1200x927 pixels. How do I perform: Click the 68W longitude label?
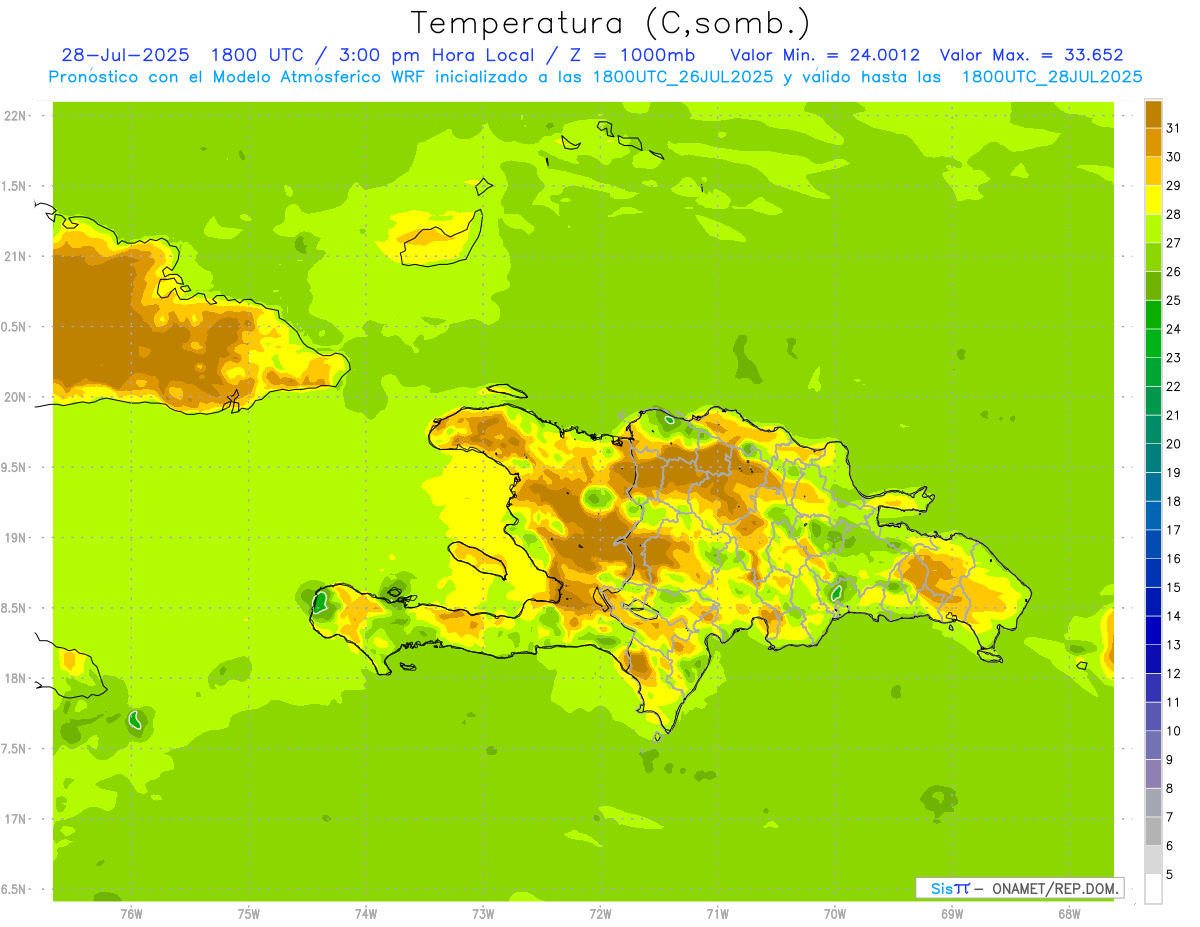1069,913
